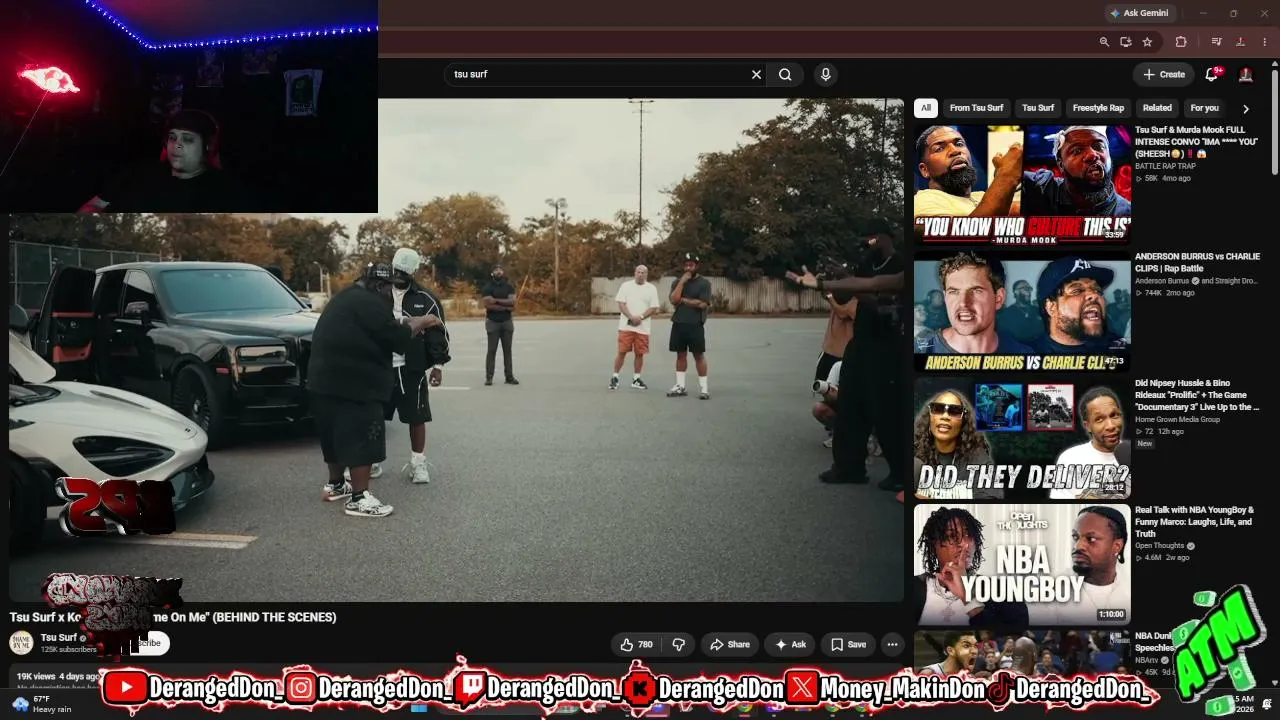Viewport: 1280px width, 720px height.
Task: Open the weather widget showing Heavy rain
Action: coord(42,704)
